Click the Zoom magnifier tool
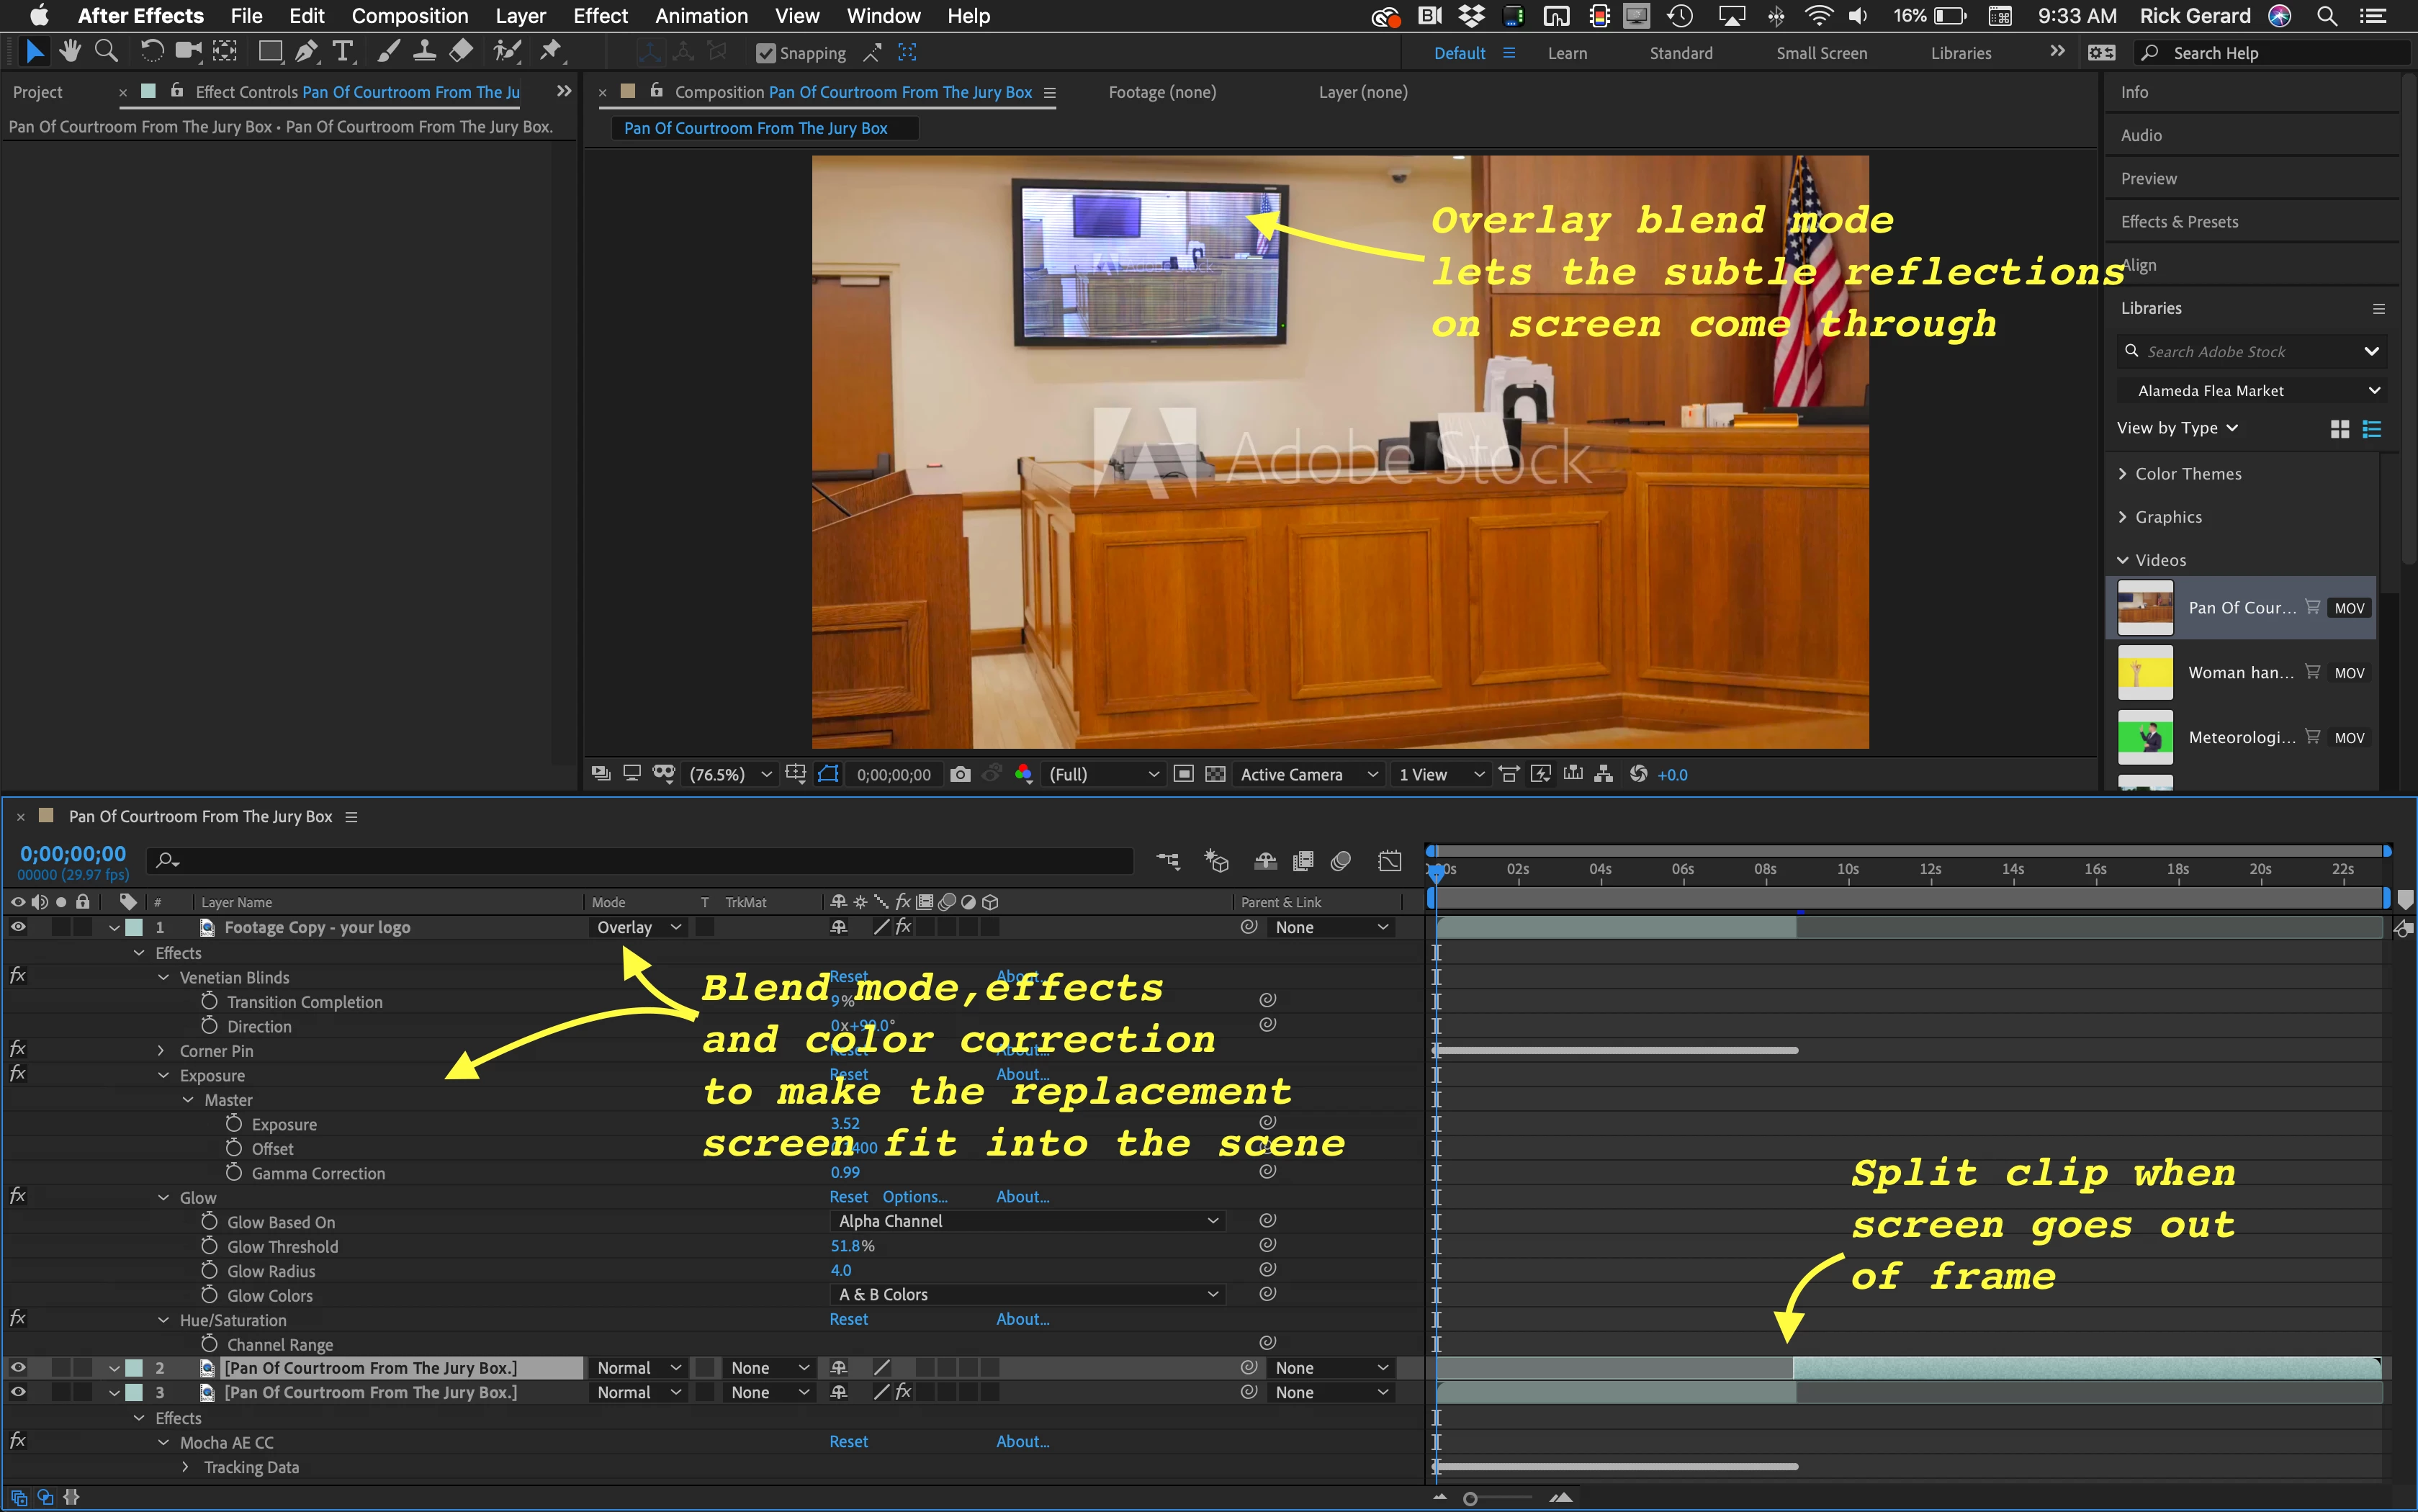 (x=105, y=51)
